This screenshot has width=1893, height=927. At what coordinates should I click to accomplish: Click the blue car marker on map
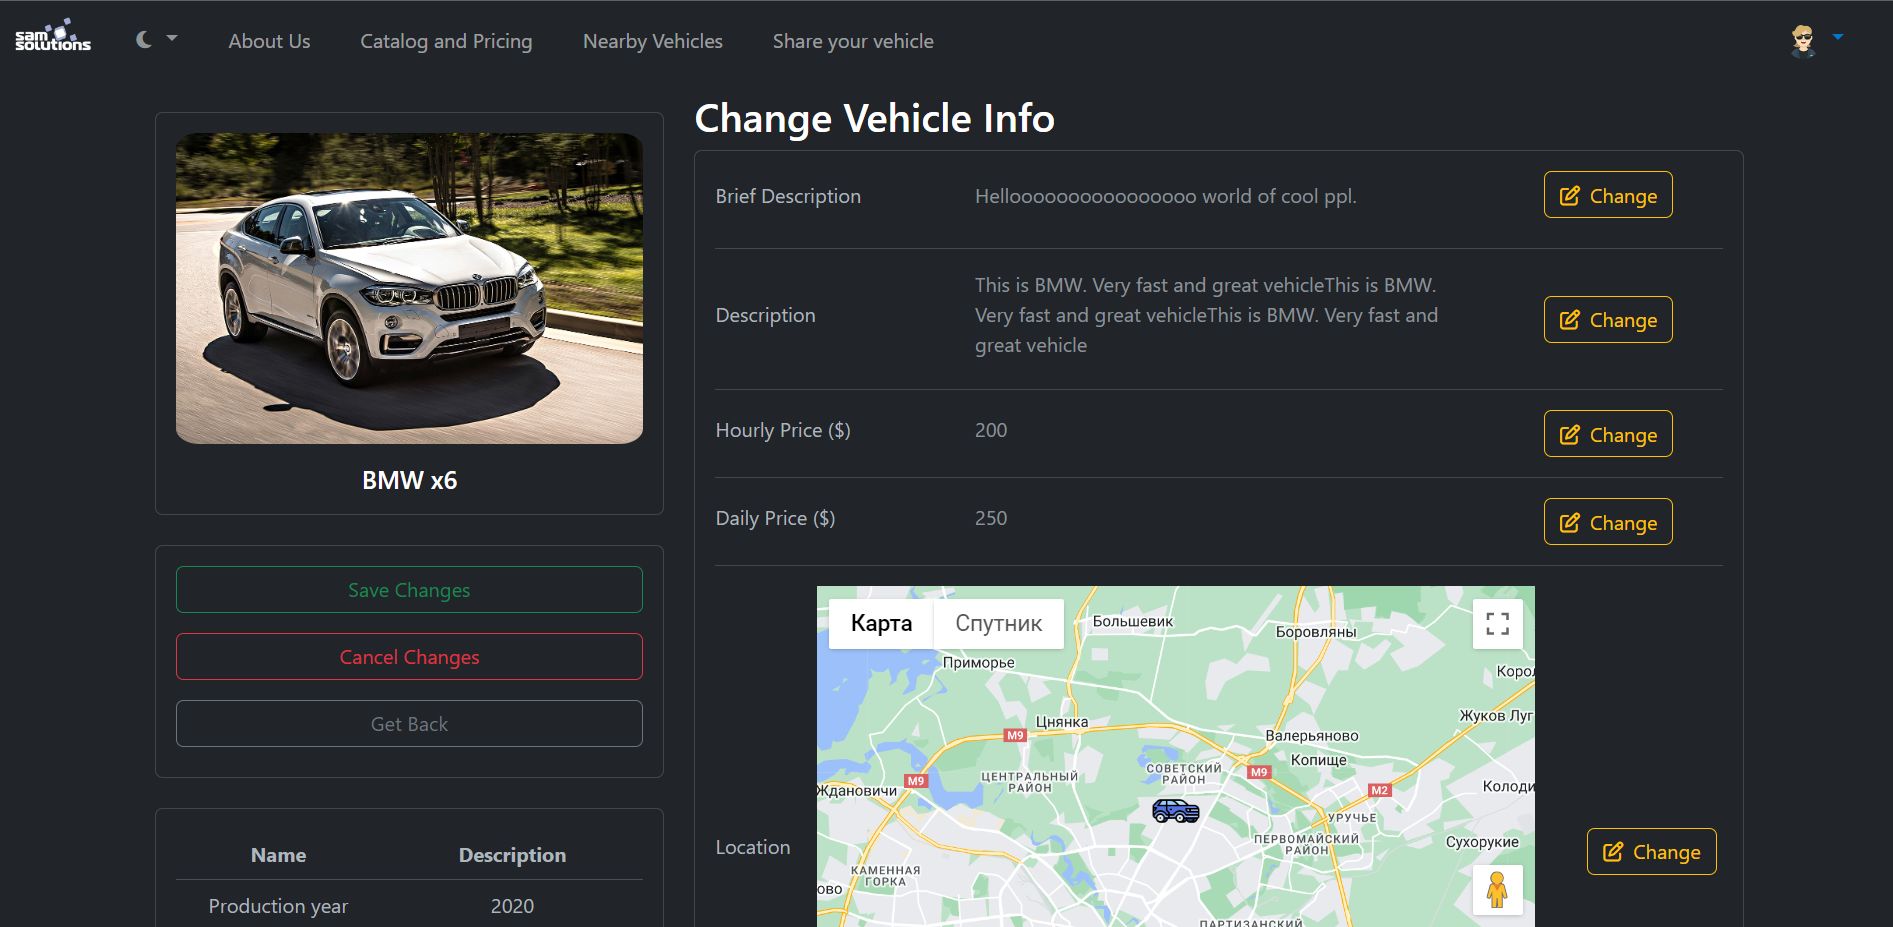click(x=1175, y=810)
